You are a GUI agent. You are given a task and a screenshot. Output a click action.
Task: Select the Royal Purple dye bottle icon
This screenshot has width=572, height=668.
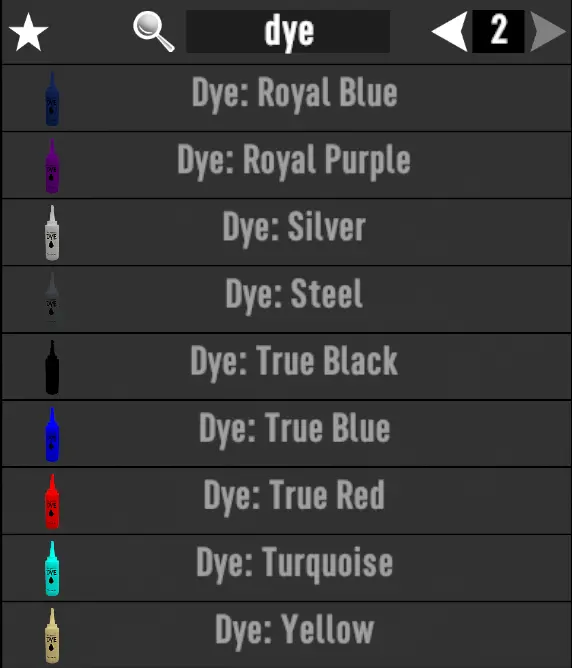(x=52, y=166)
